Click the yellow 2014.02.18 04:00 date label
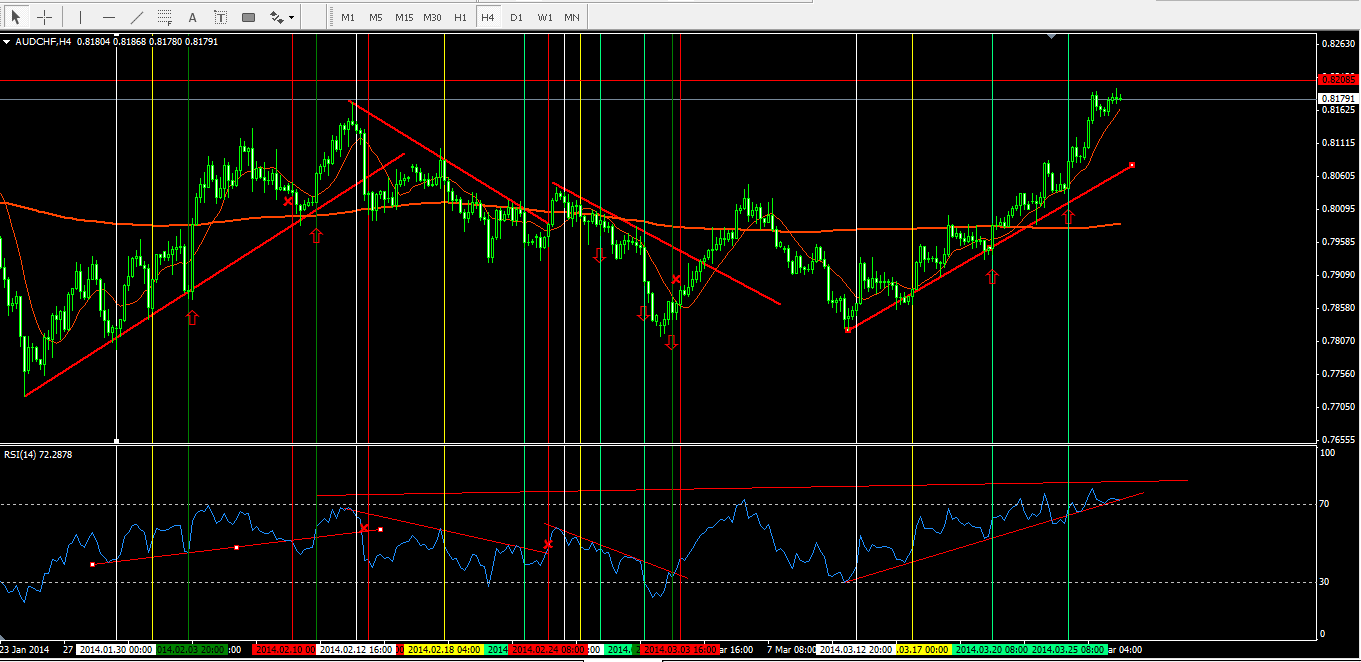 pyautogui.click(x=444, y=649)
